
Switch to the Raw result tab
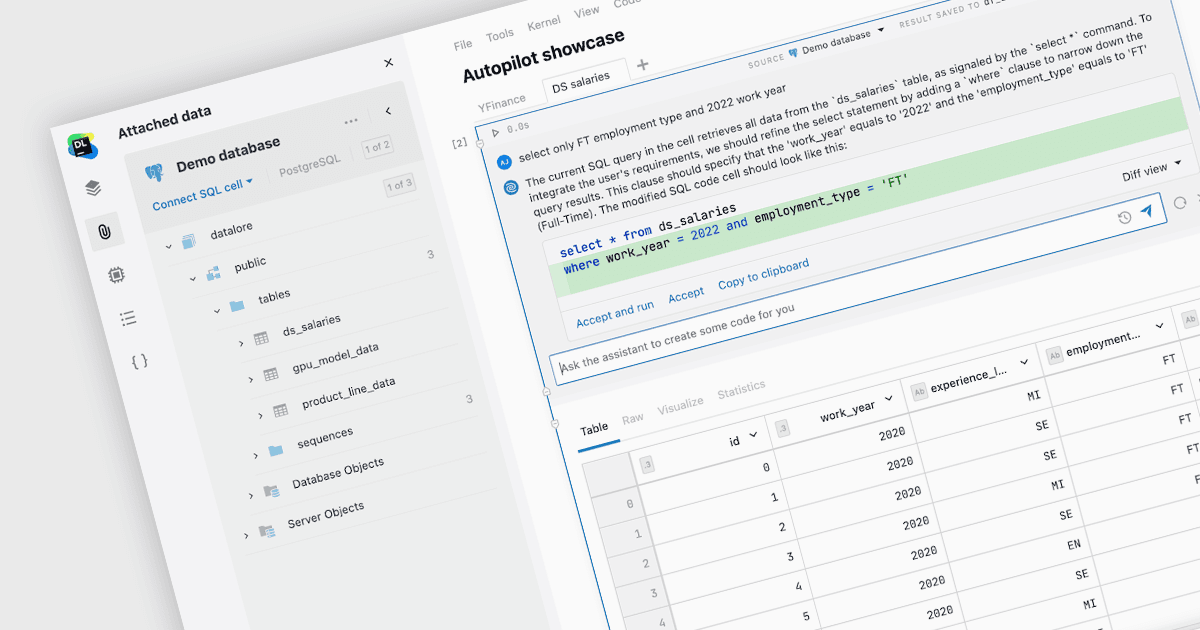(x=633, y=420)
